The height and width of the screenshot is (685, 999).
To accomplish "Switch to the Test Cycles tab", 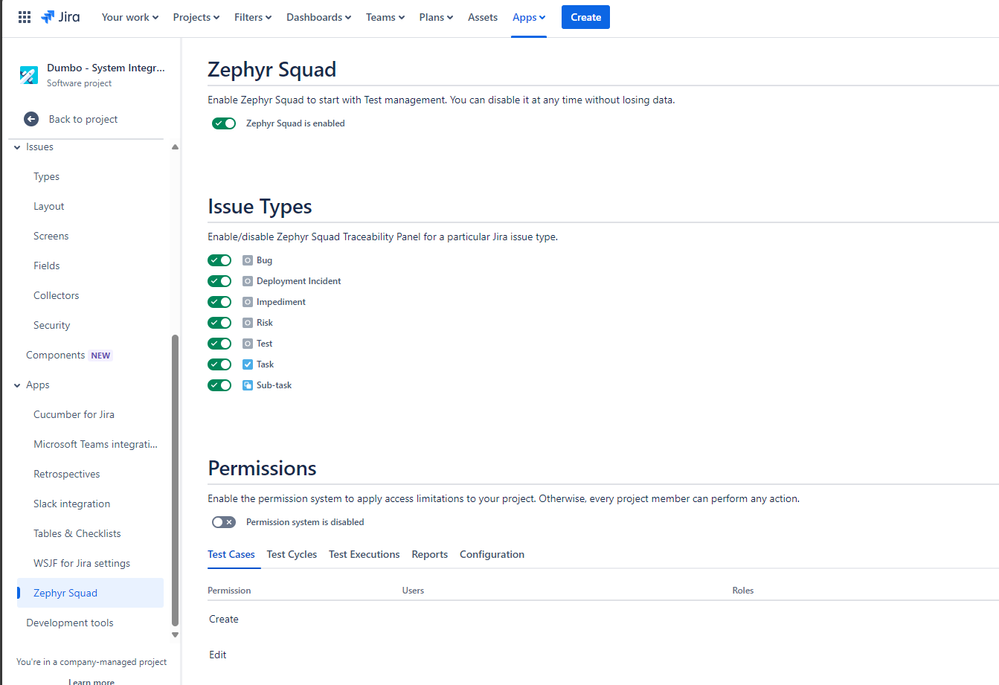I will tap(291, 554).
